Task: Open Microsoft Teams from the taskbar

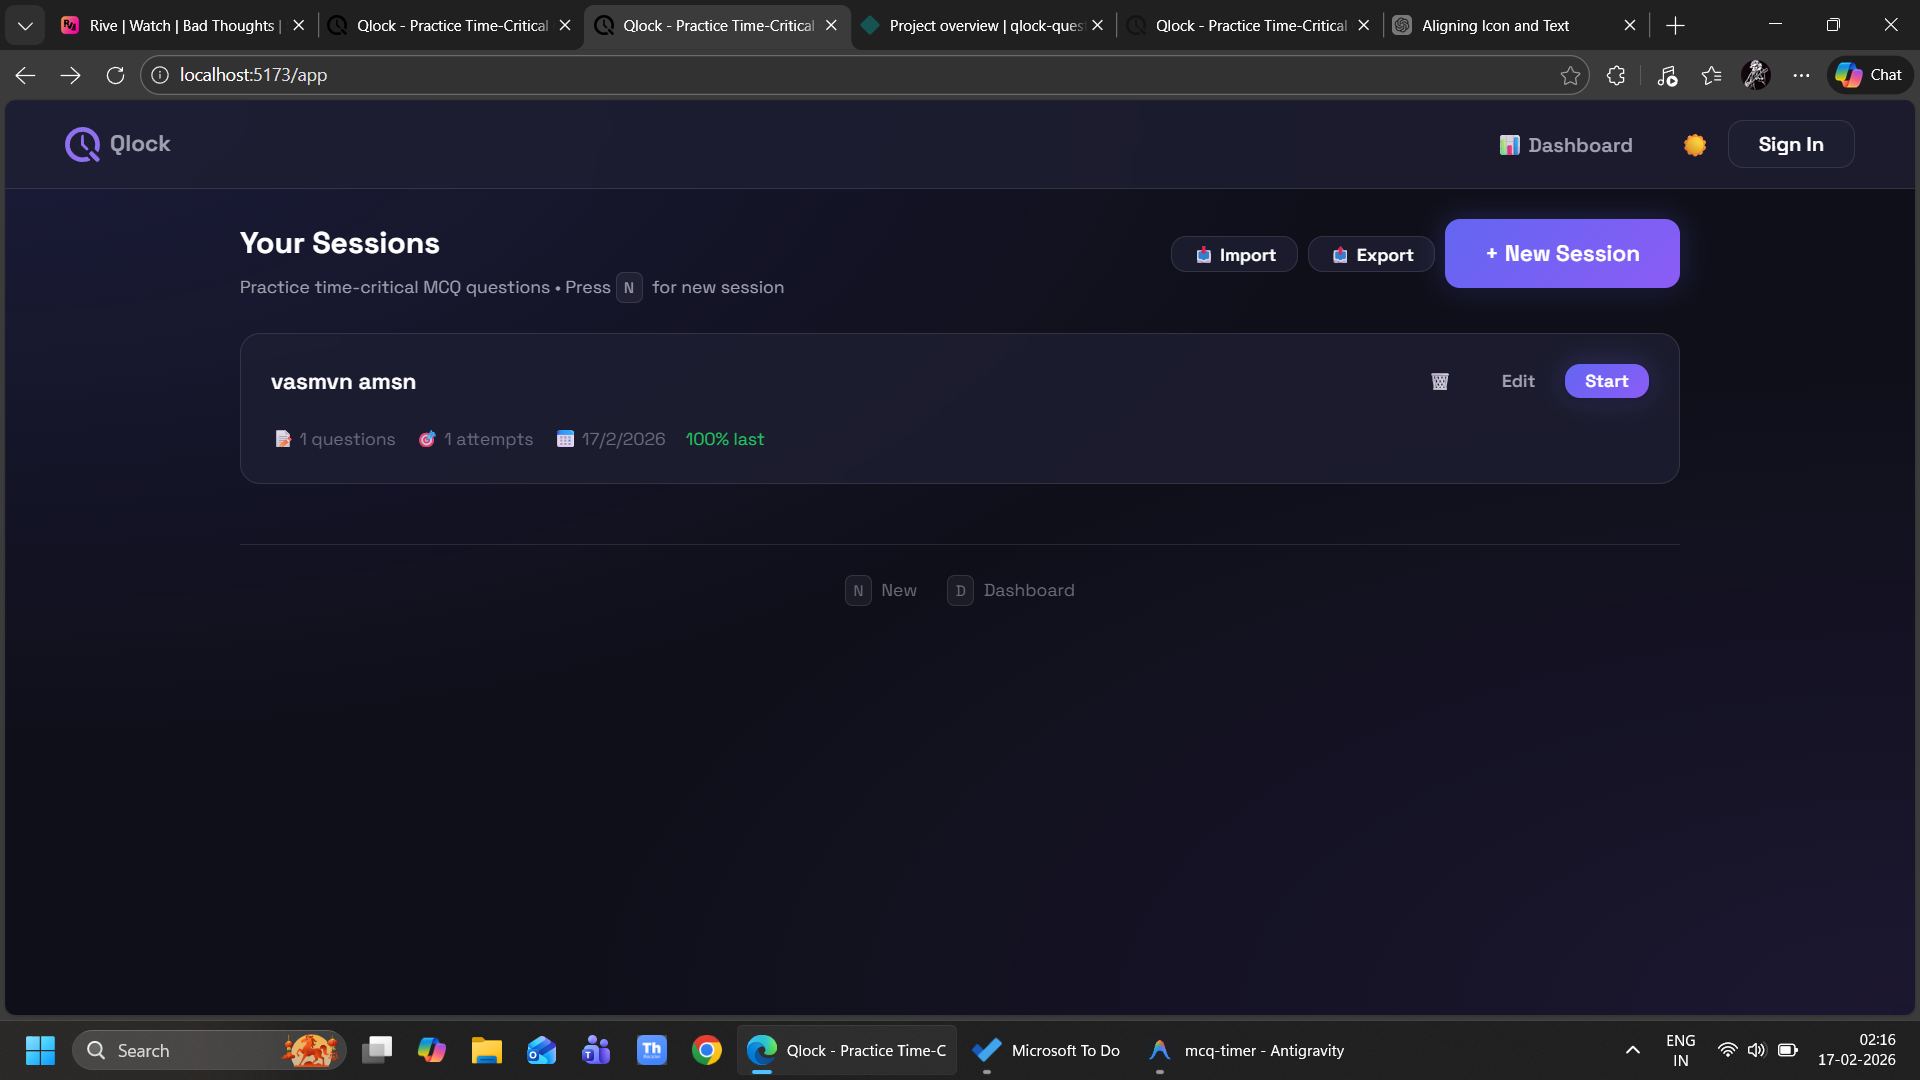Action: tap(597, 1050)
